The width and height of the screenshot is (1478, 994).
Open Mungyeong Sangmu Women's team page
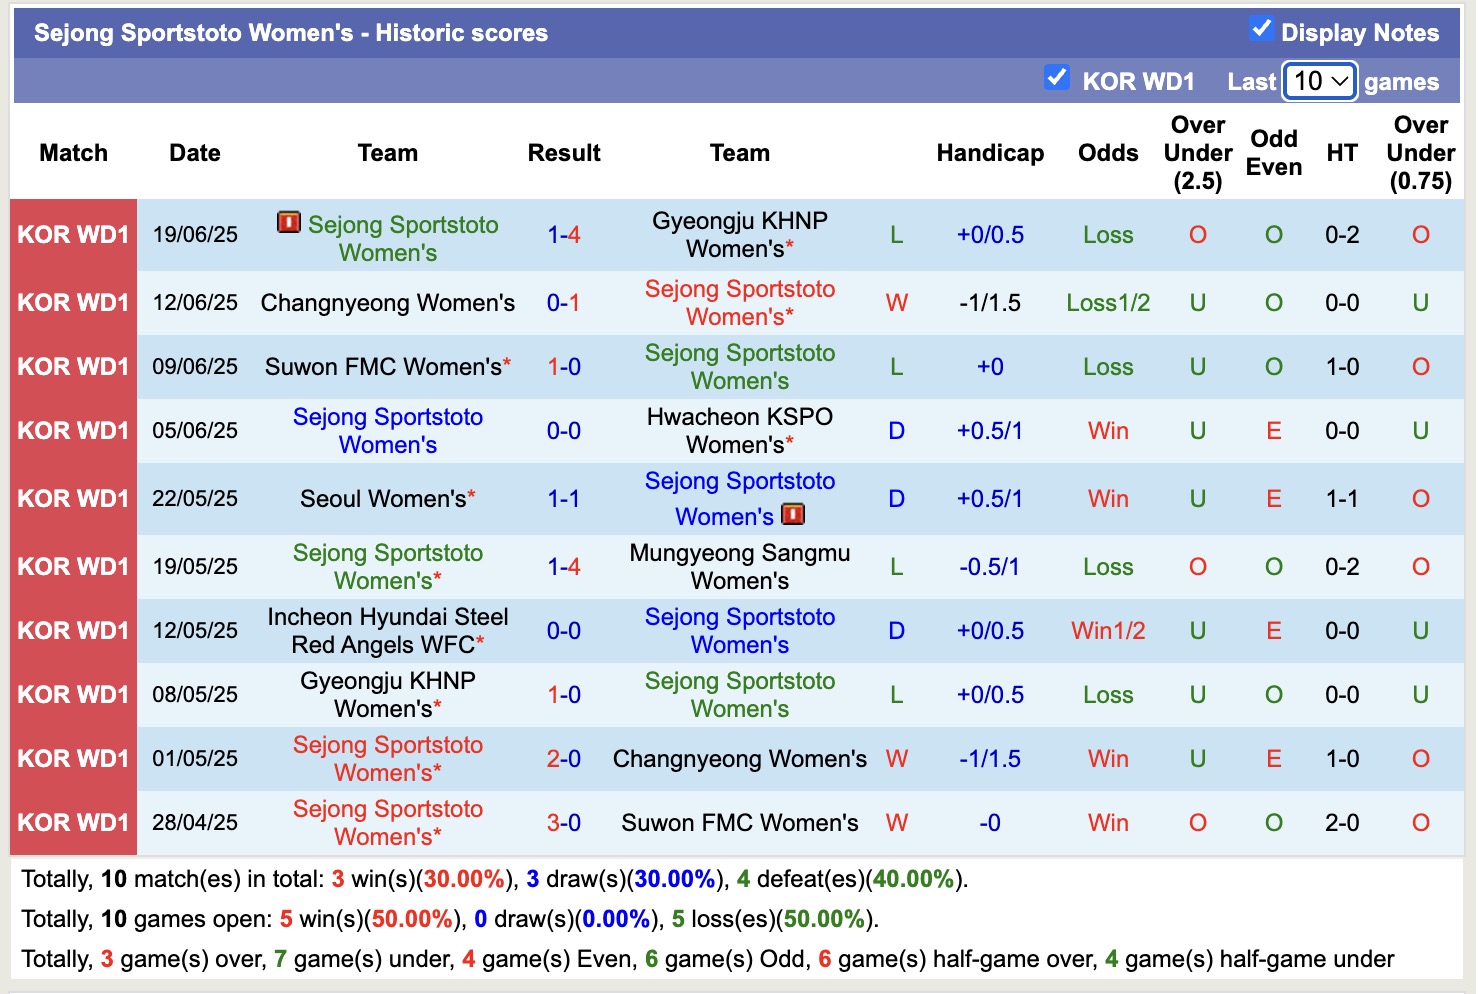pos(739,566)
